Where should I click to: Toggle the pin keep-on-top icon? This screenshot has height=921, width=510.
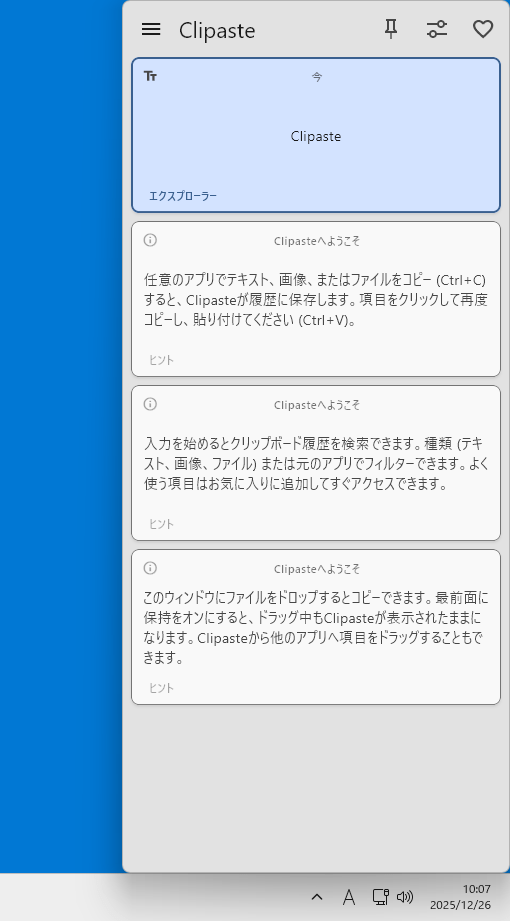(x=391, y=29)
